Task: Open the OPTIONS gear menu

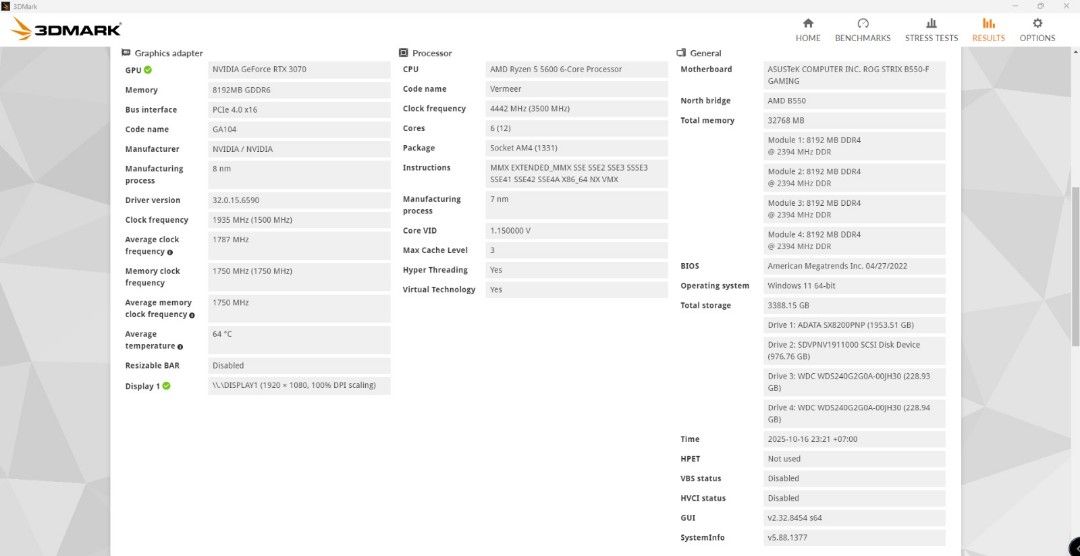Action: click(x=1037, y=29)
